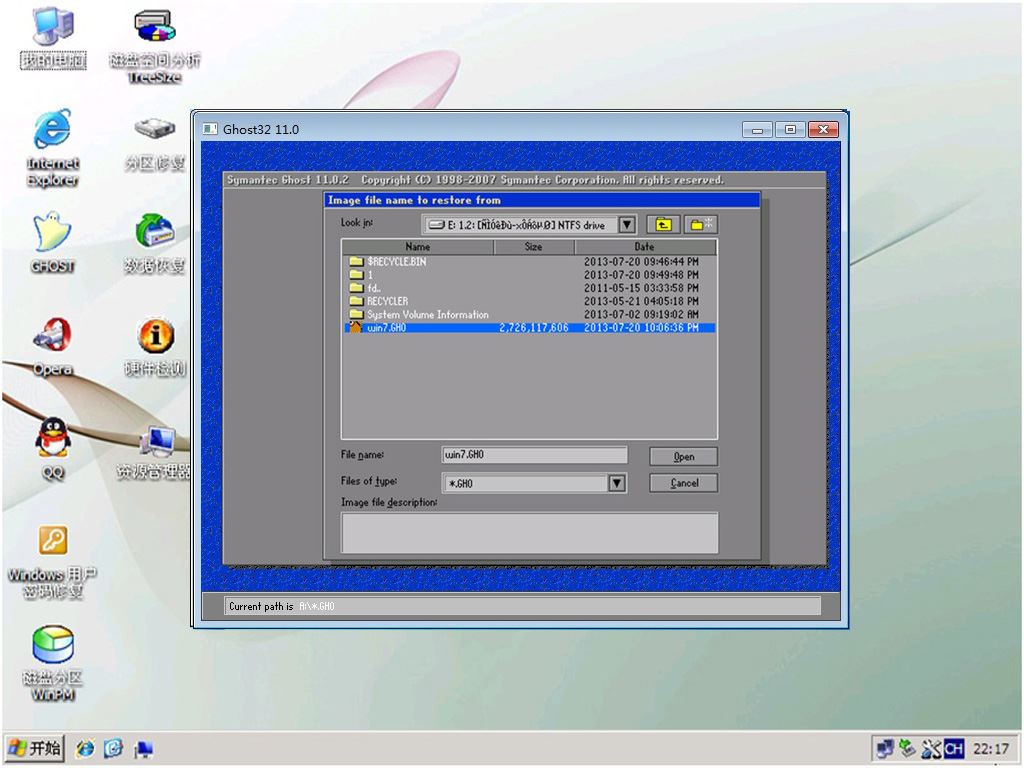Click the 2,726,117,606 size value

tap(534, 327)
